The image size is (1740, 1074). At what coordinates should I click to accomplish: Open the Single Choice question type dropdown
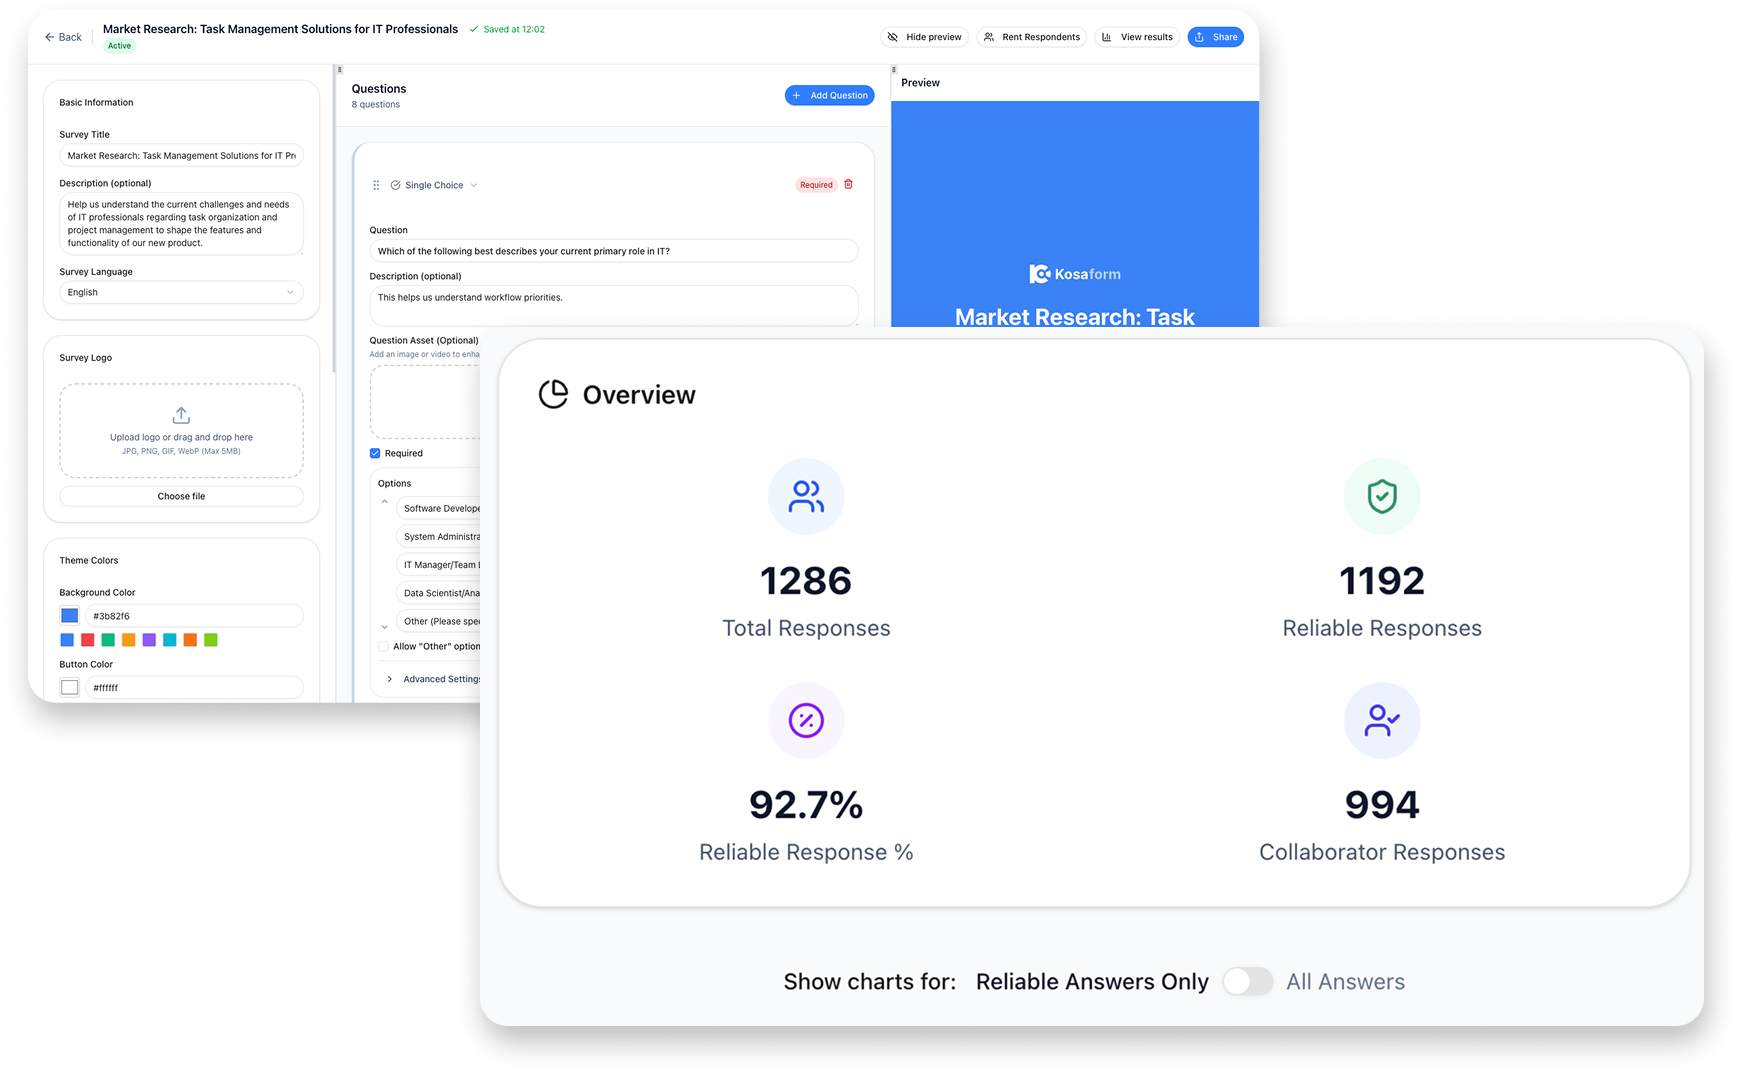click(434, 184)
